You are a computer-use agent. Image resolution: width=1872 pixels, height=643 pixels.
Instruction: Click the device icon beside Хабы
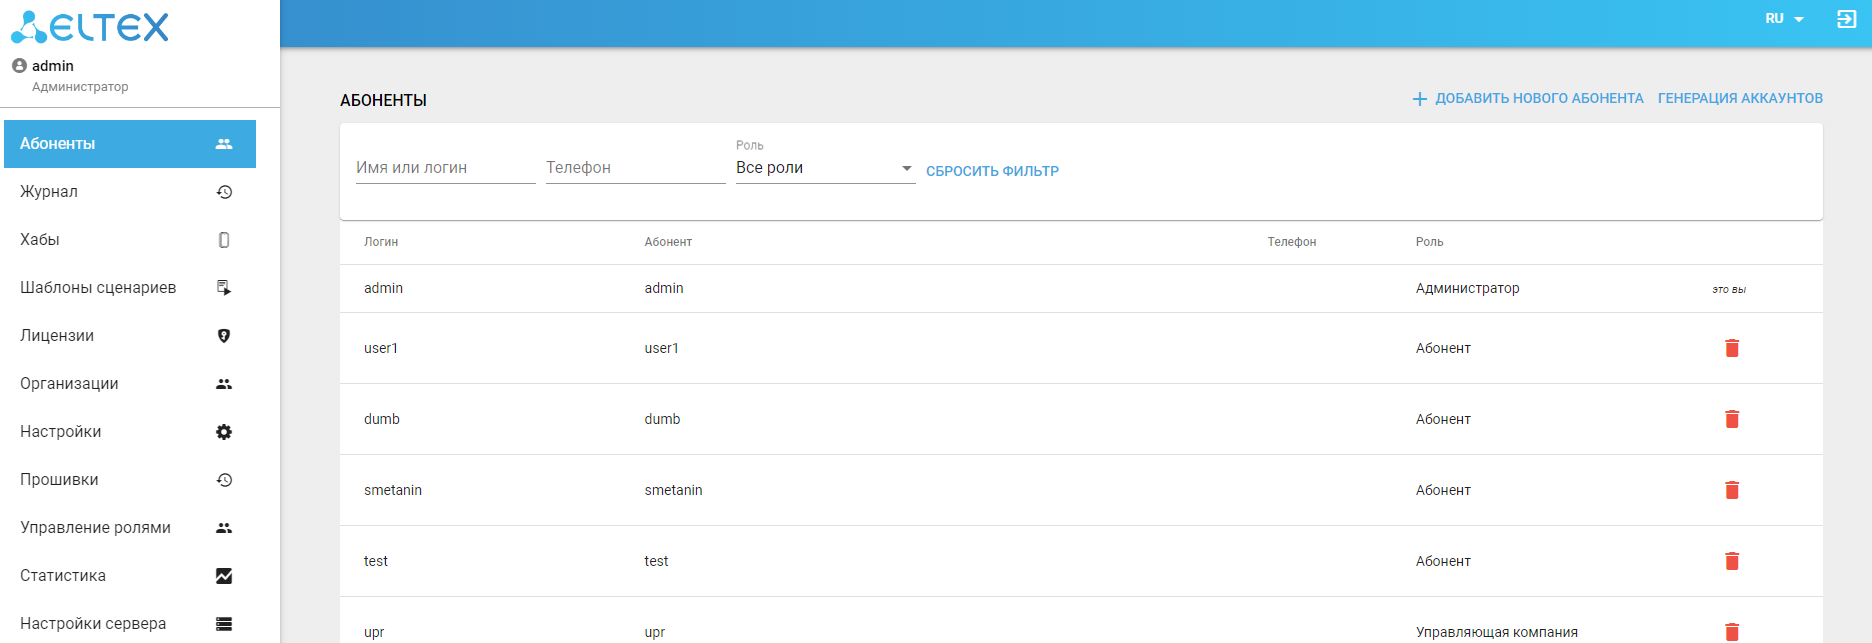coord(224,240)
